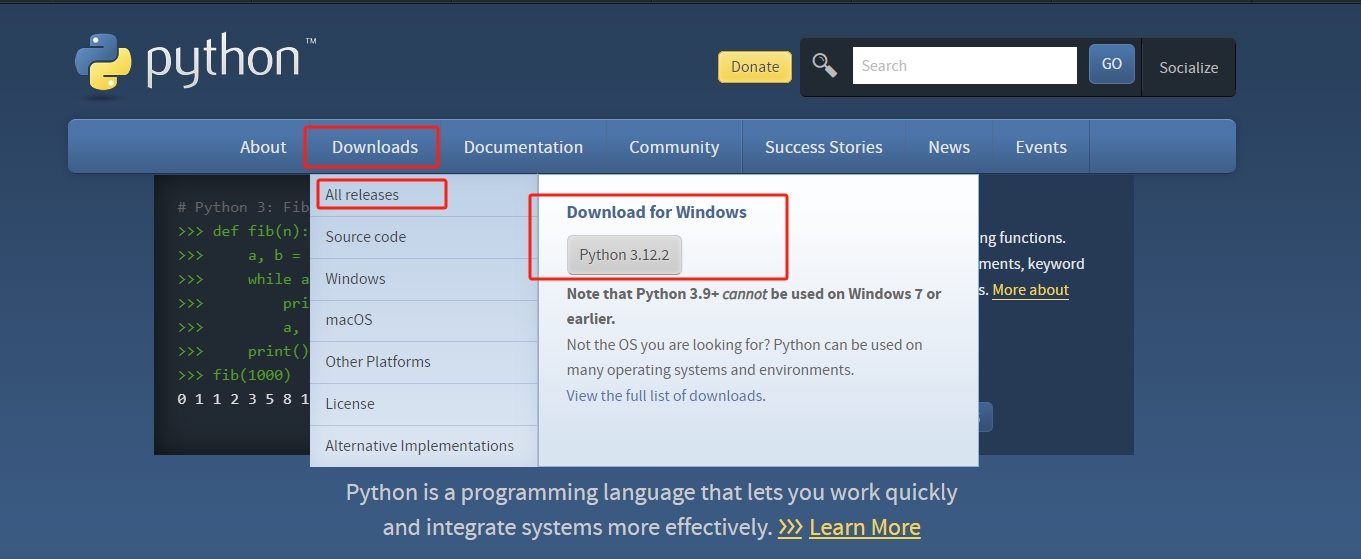The image size is (1361, 559).
Task: Choose All releases from Downloads submenu
Action: [362, 195]
